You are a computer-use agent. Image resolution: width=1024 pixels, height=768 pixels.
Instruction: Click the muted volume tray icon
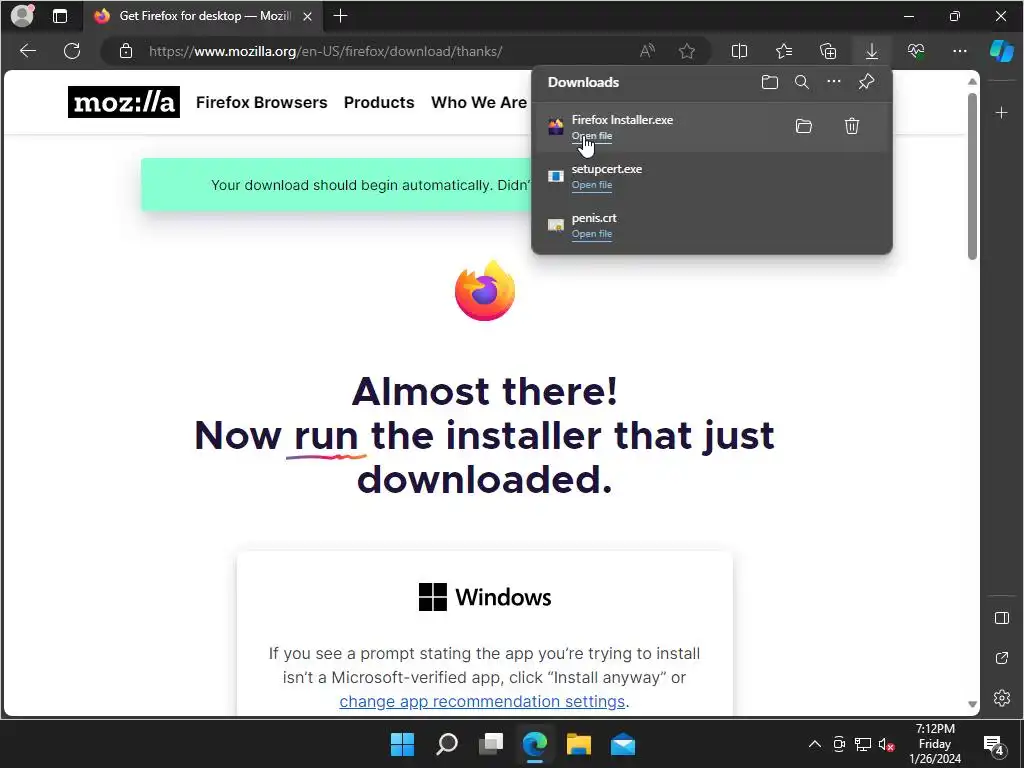(x=886, y=744)
